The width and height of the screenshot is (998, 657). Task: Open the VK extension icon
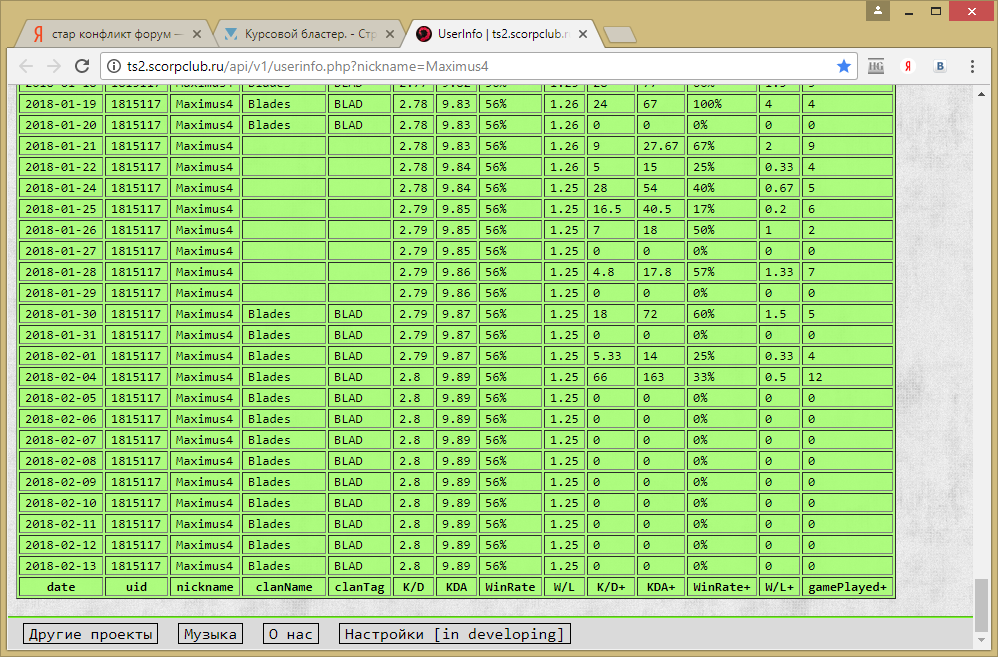(x=940, y=66)
